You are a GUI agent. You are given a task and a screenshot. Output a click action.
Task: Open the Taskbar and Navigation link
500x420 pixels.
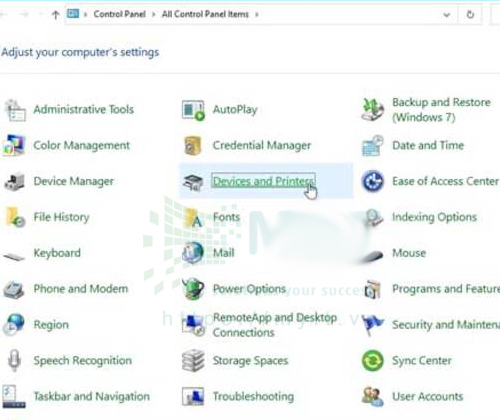(92, 397)
